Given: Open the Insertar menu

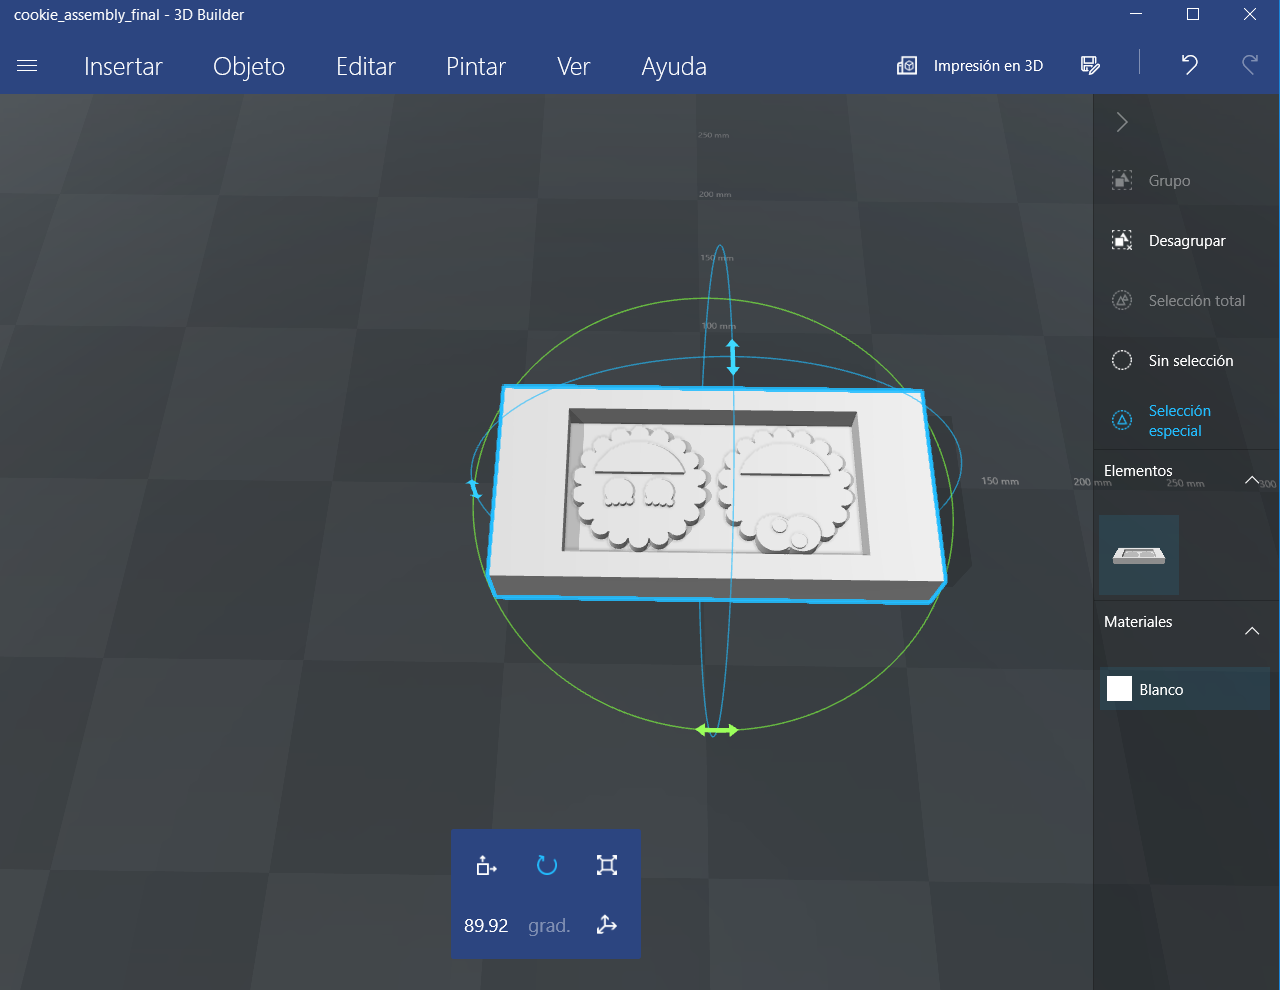Looking at the screenshot, I should pos(123,66).
